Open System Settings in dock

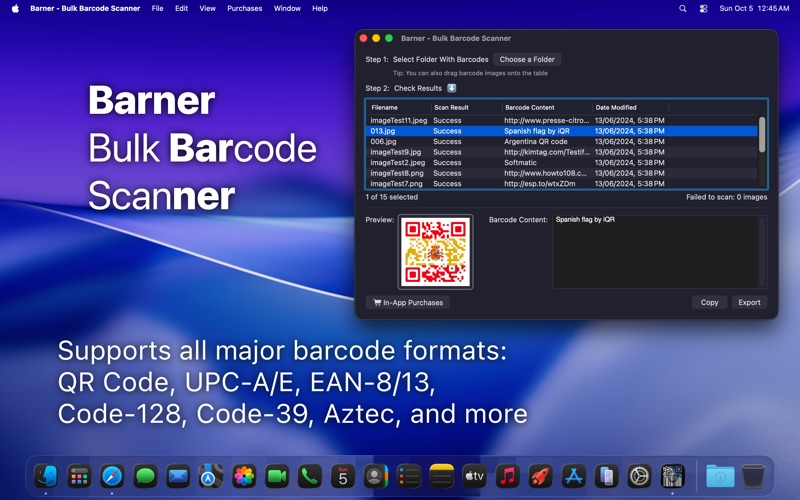click(x=639, y=477)
